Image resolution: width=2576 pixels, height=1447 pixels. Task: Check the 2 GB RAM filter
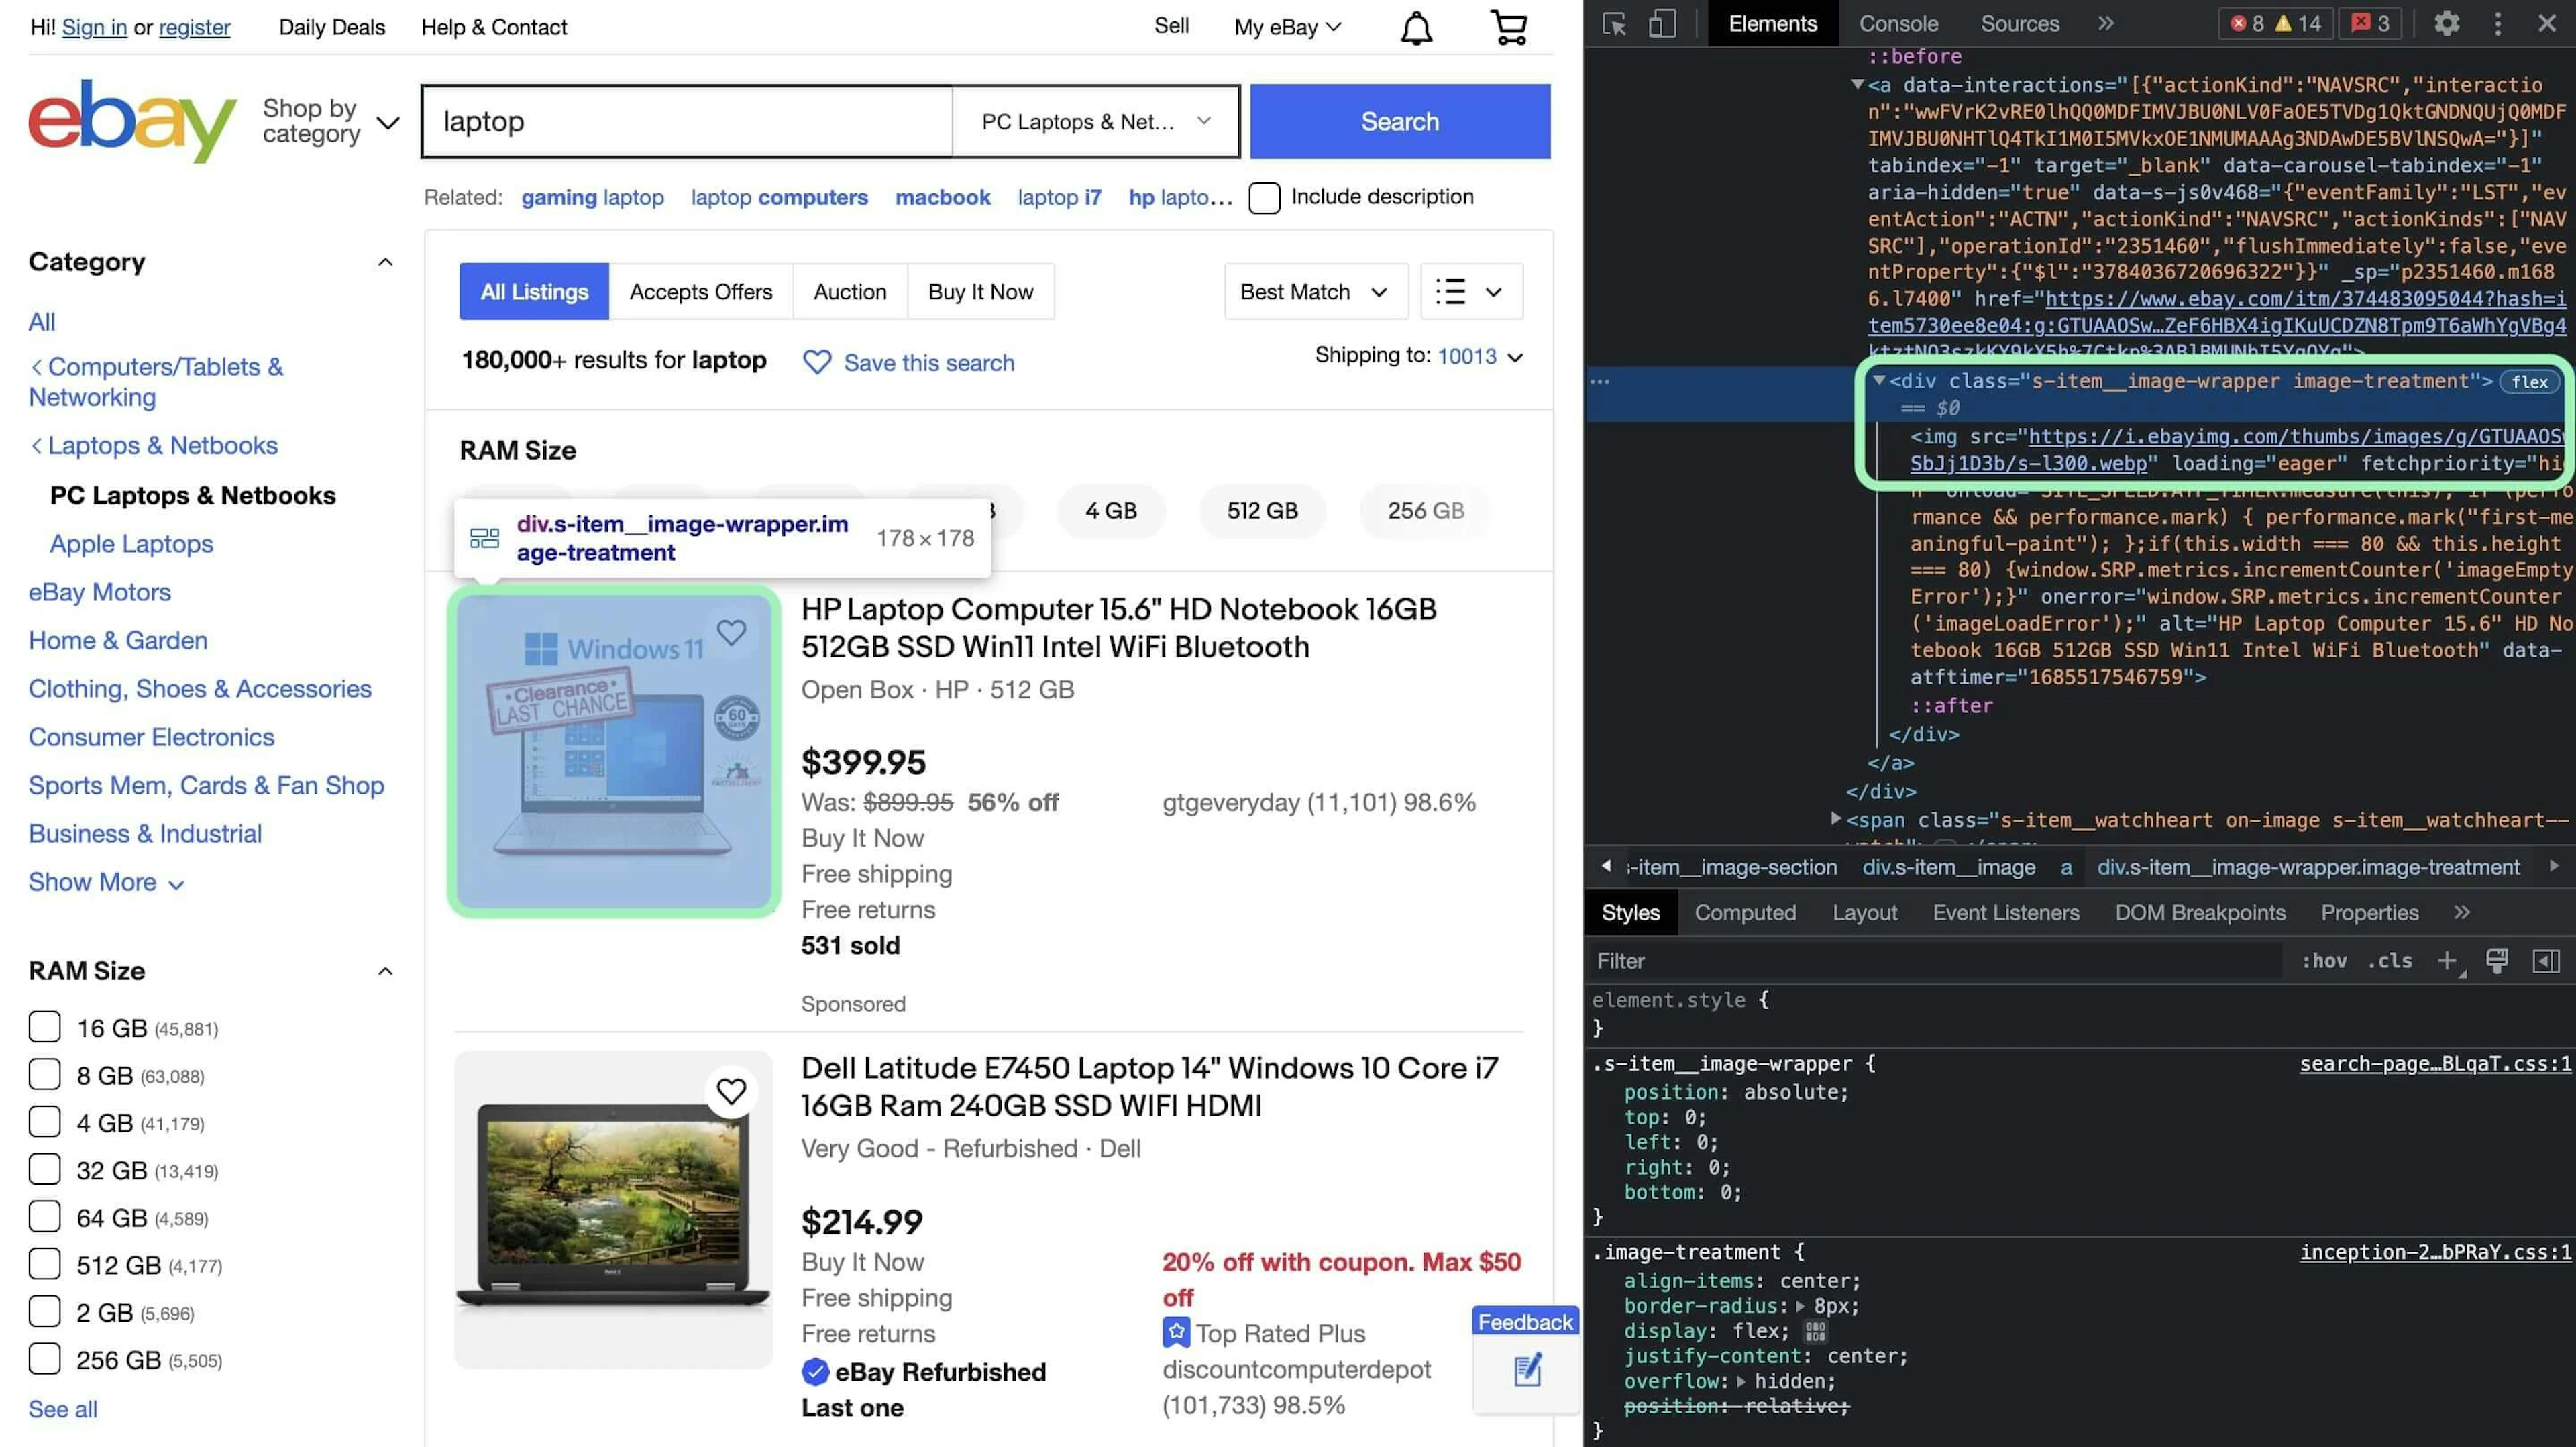[x=44, y=1311]
